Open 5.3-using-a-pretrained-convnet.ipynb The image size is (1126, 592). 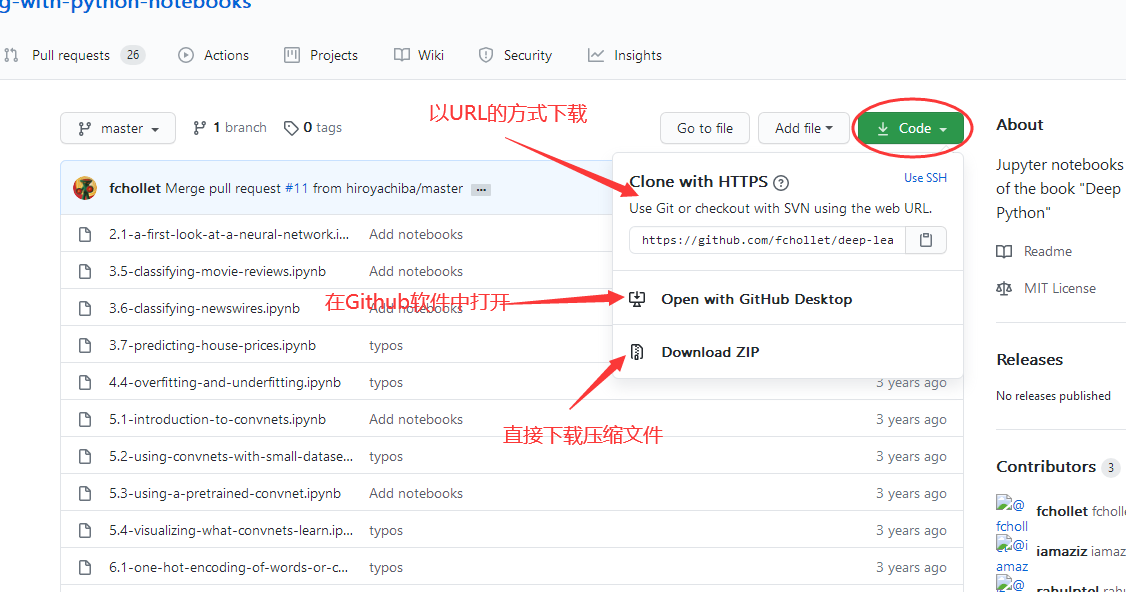tap(225, 494)
